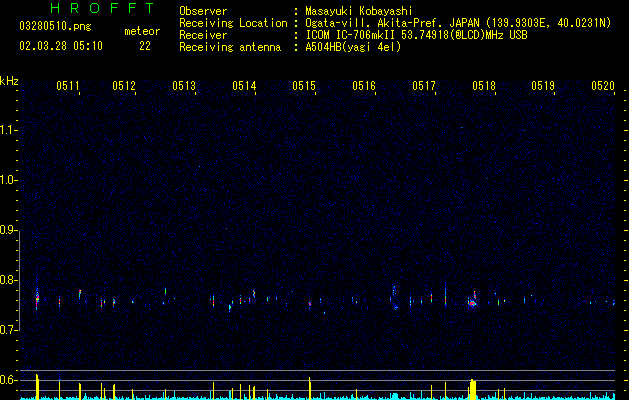The height and width of the screenshot is (400, 629).
Task: Click the 0511 time marker
Action: (x=67, y=85)
